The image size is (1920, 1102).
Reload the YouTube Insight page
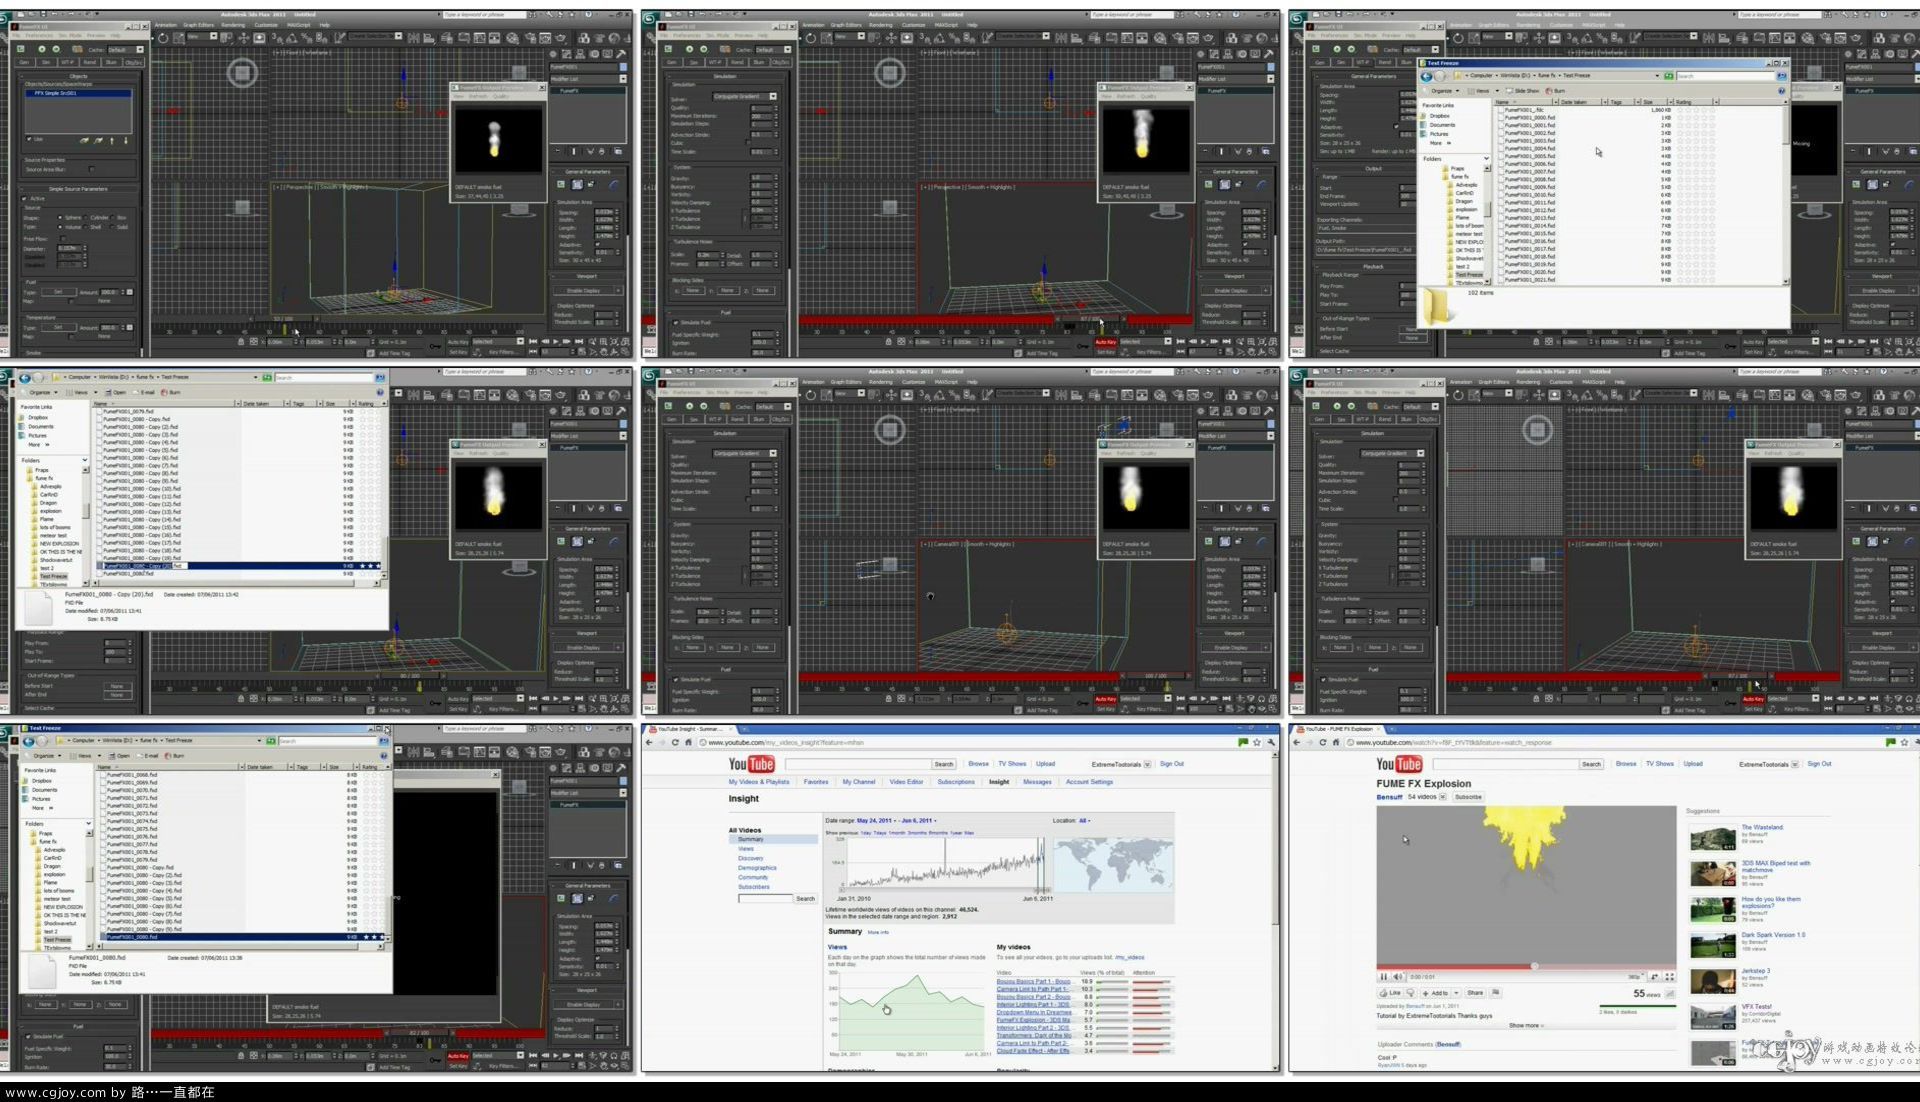click(675, 742)
